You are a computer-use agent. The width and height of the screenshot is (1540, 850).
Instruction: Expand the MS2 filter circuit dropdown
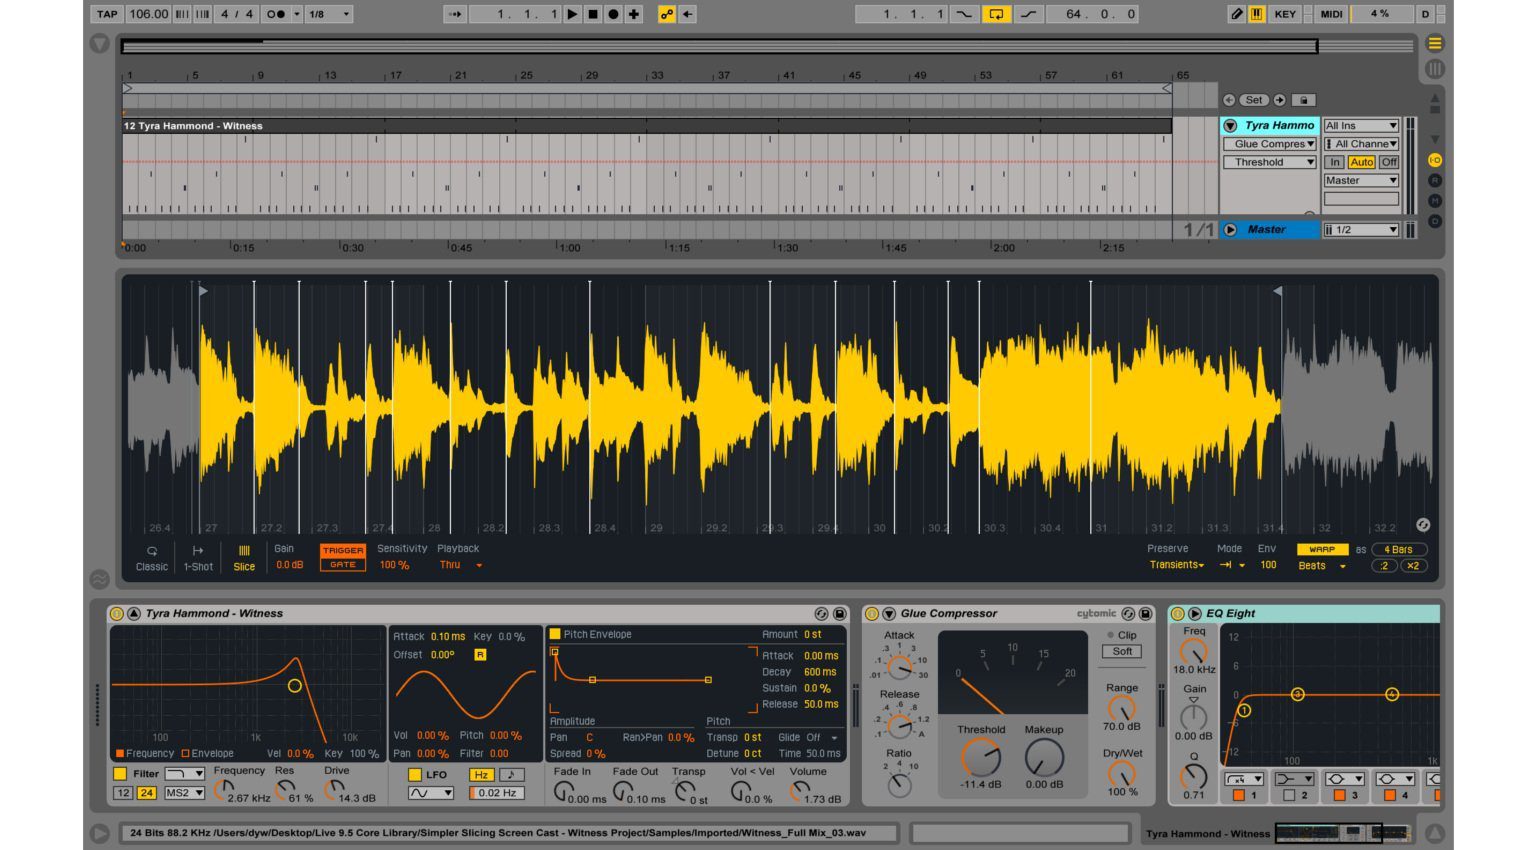pyautogui.click(x=184, y=793)
